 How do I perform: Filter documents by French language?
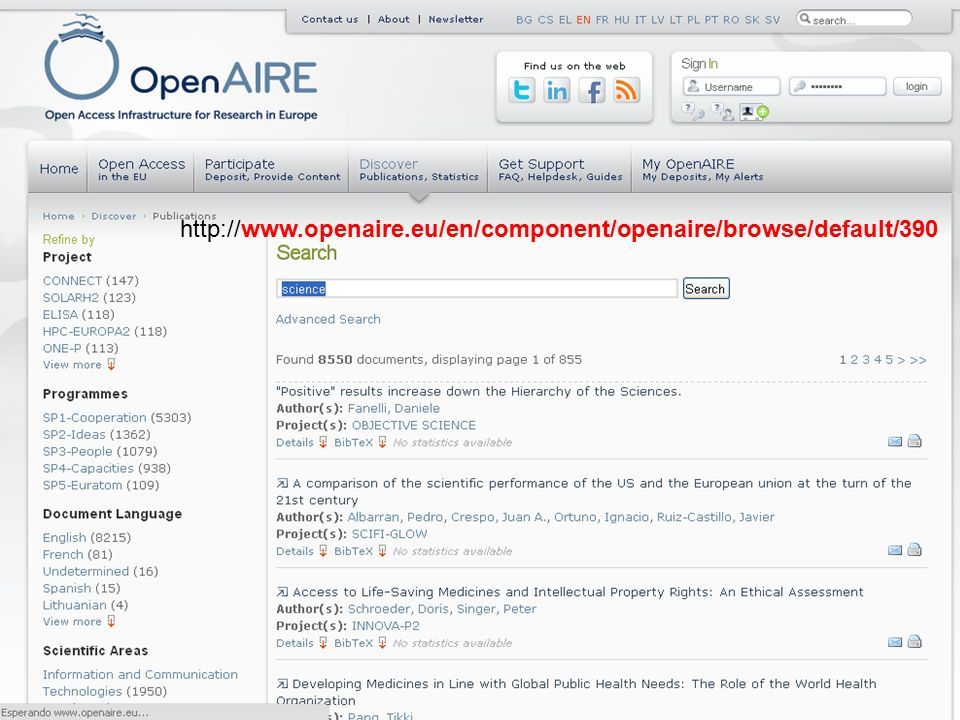pyautogui.click(x=62, y=554)
